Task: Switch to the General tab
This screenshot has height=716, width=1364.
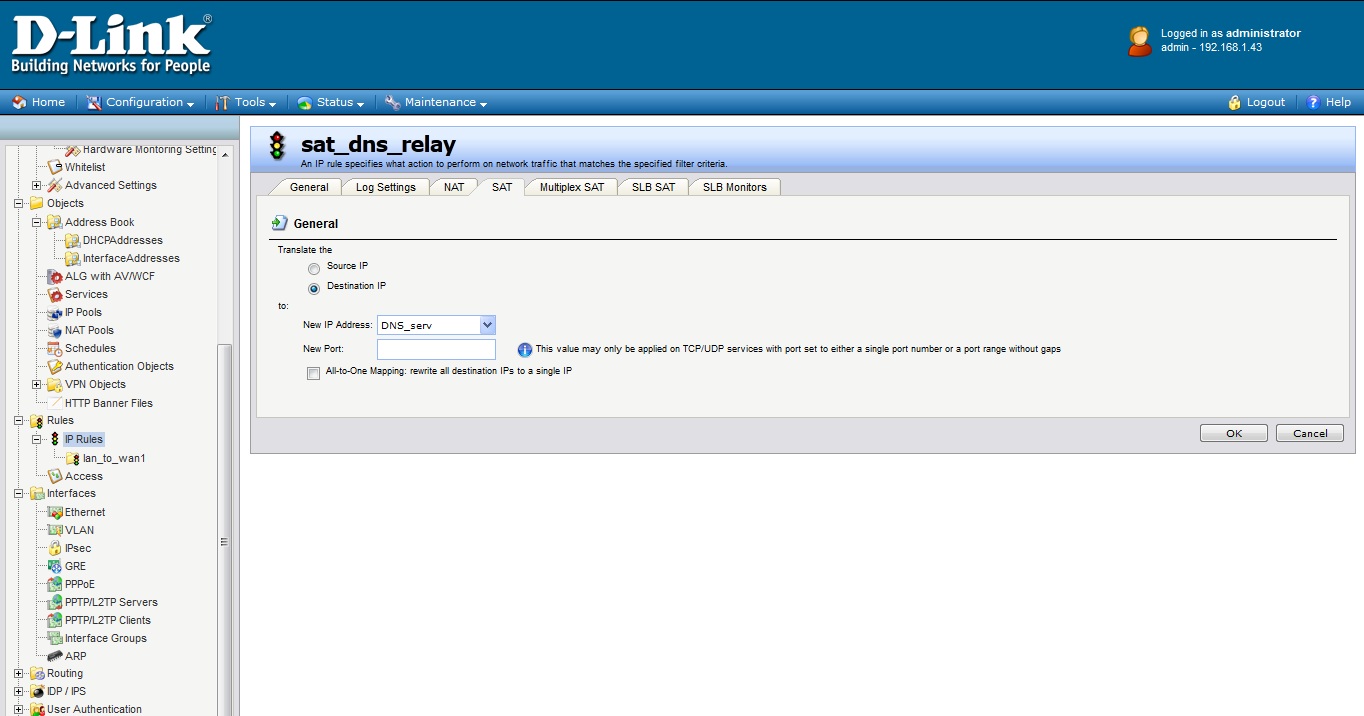Action: (308, 187)
